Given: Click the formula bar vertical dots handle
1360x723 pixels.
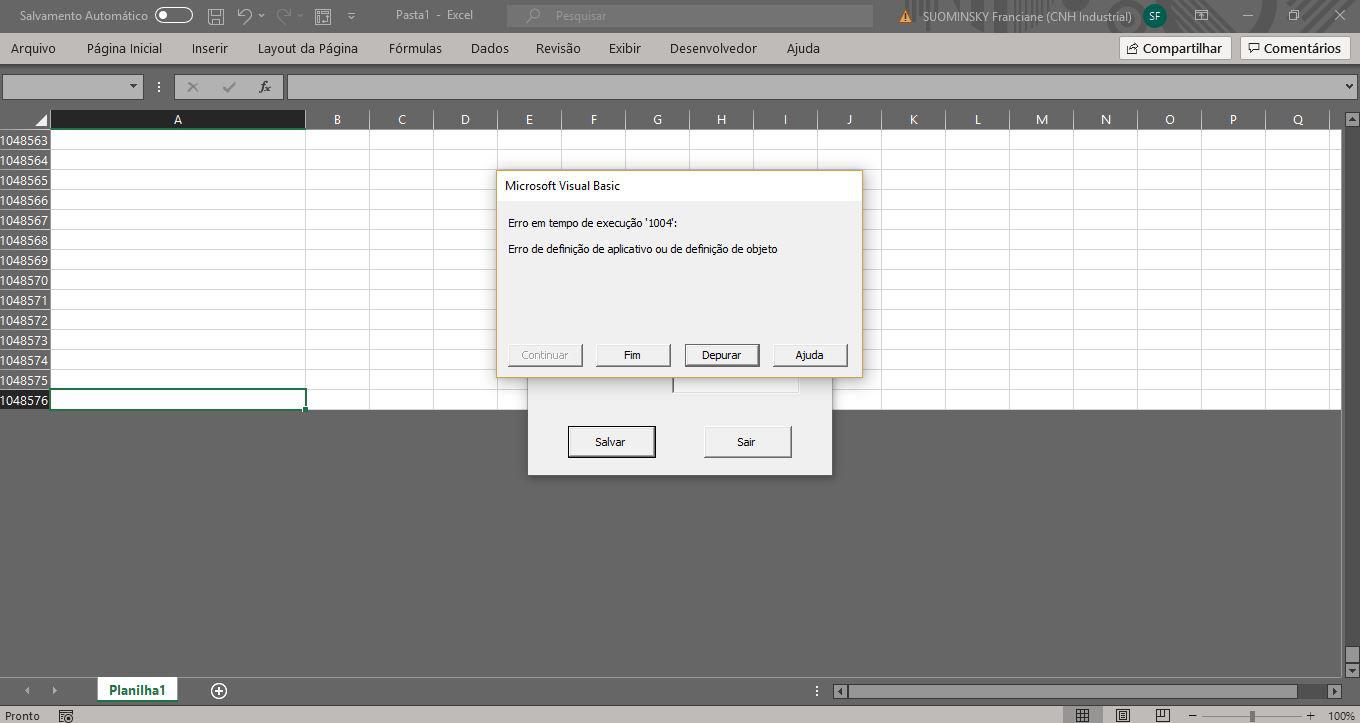Looking at the screenshot, I should 158,87.
